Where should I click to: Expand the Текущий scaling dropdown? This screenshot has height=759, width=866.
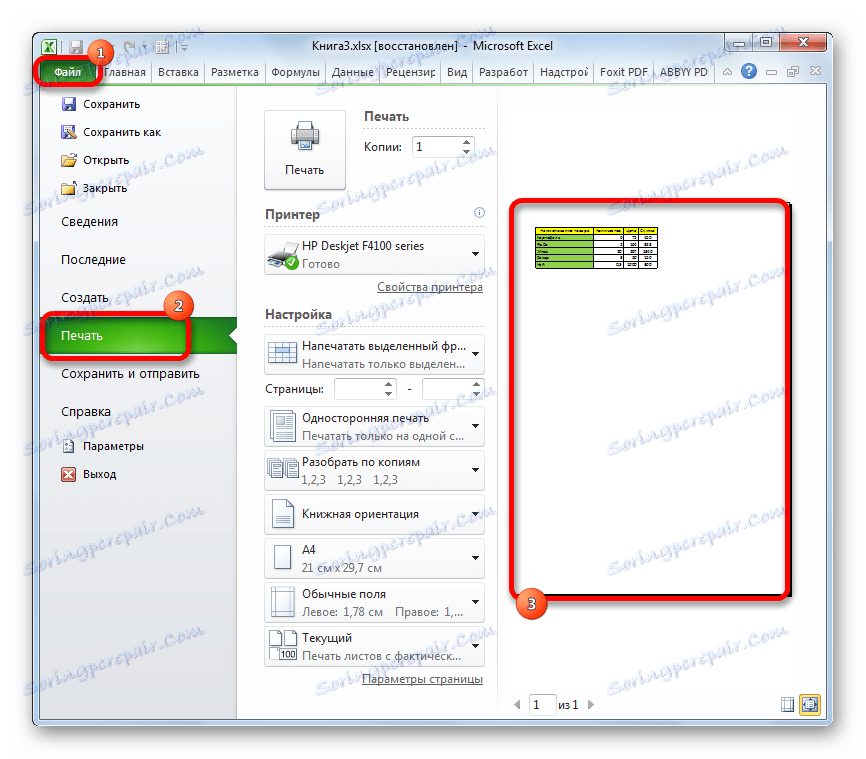474,646
